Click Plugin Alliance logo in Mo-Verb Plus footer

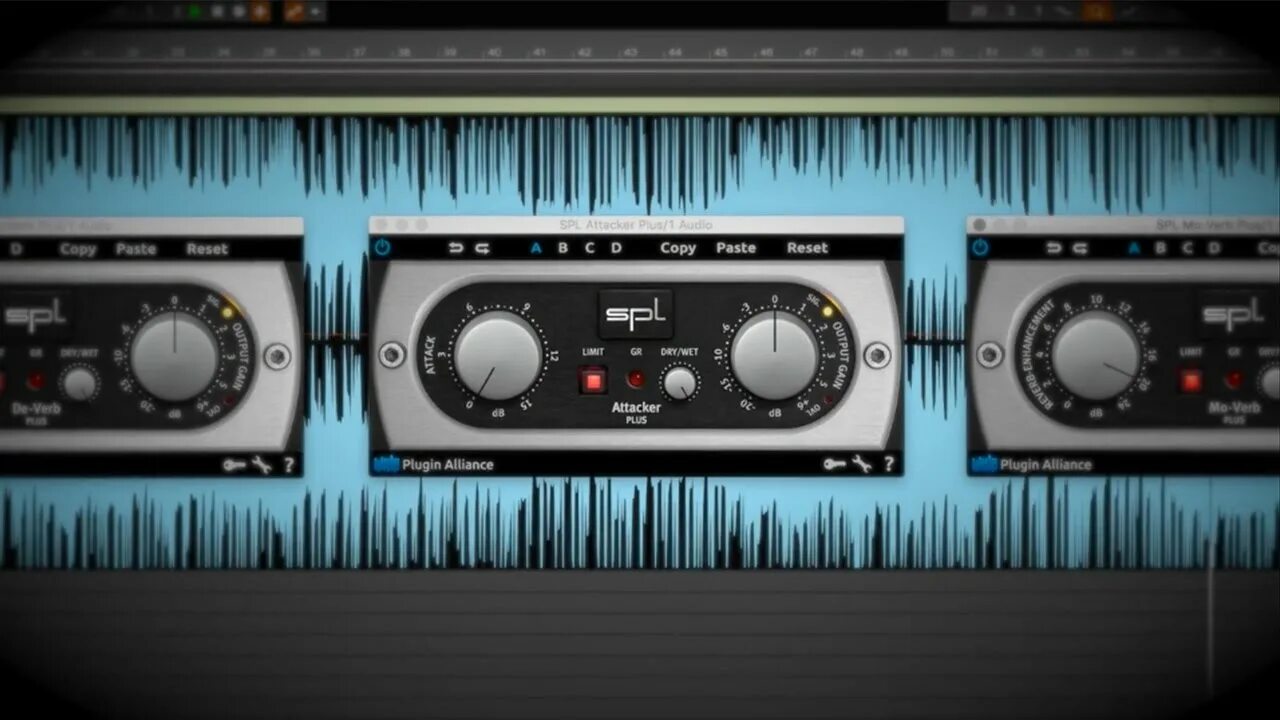coord(1032,464)
